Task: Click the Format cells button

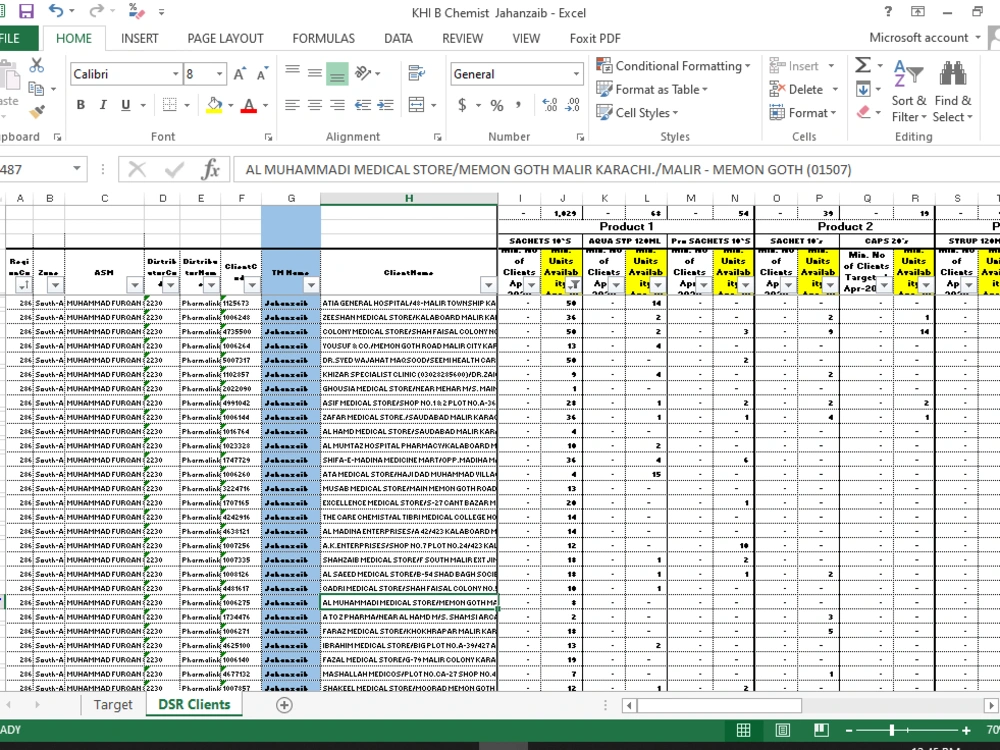Action: [x=803, y=113]
